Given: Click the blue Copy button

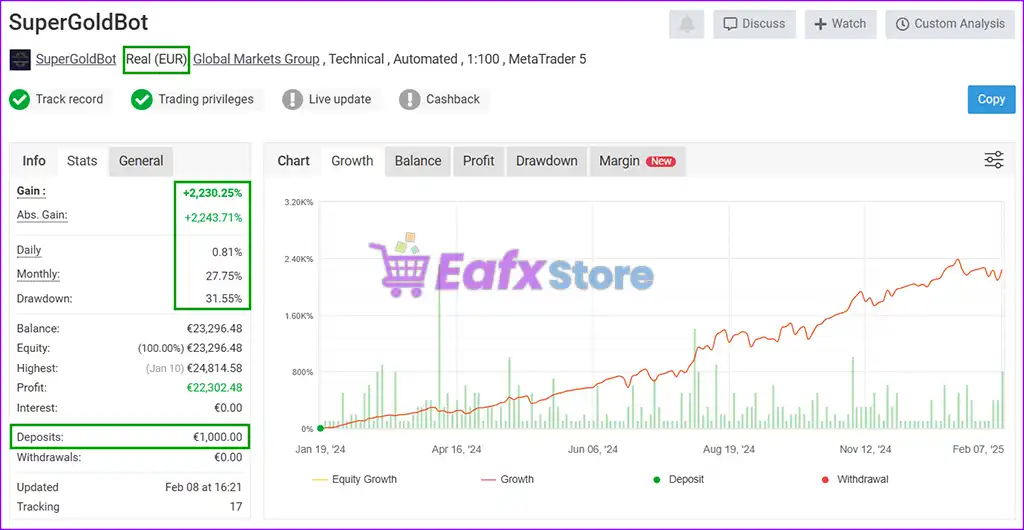Looking at the screenshot, I should click(x=991, y=99).
